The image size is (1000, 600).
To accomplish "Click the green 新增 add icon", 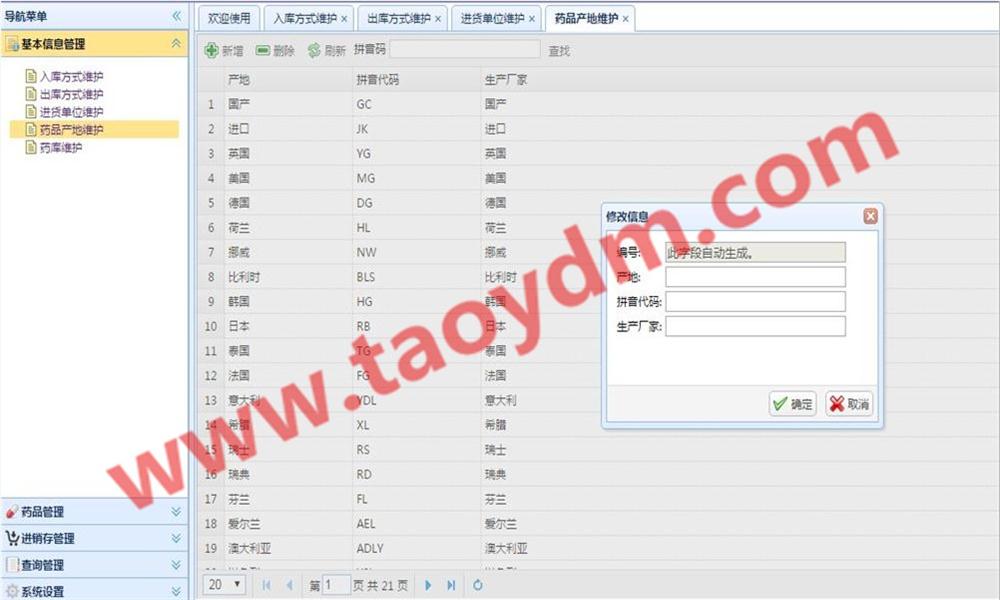I will [x=211, y=50].
